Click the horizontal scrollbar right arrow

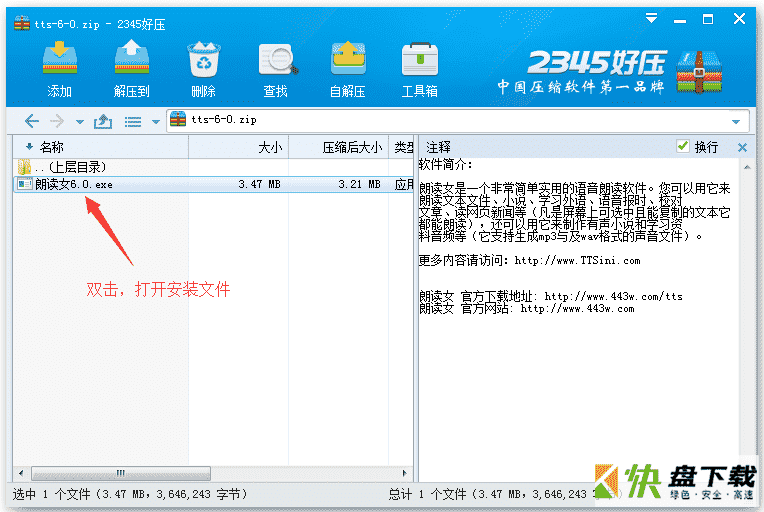[x=404, y=473]
